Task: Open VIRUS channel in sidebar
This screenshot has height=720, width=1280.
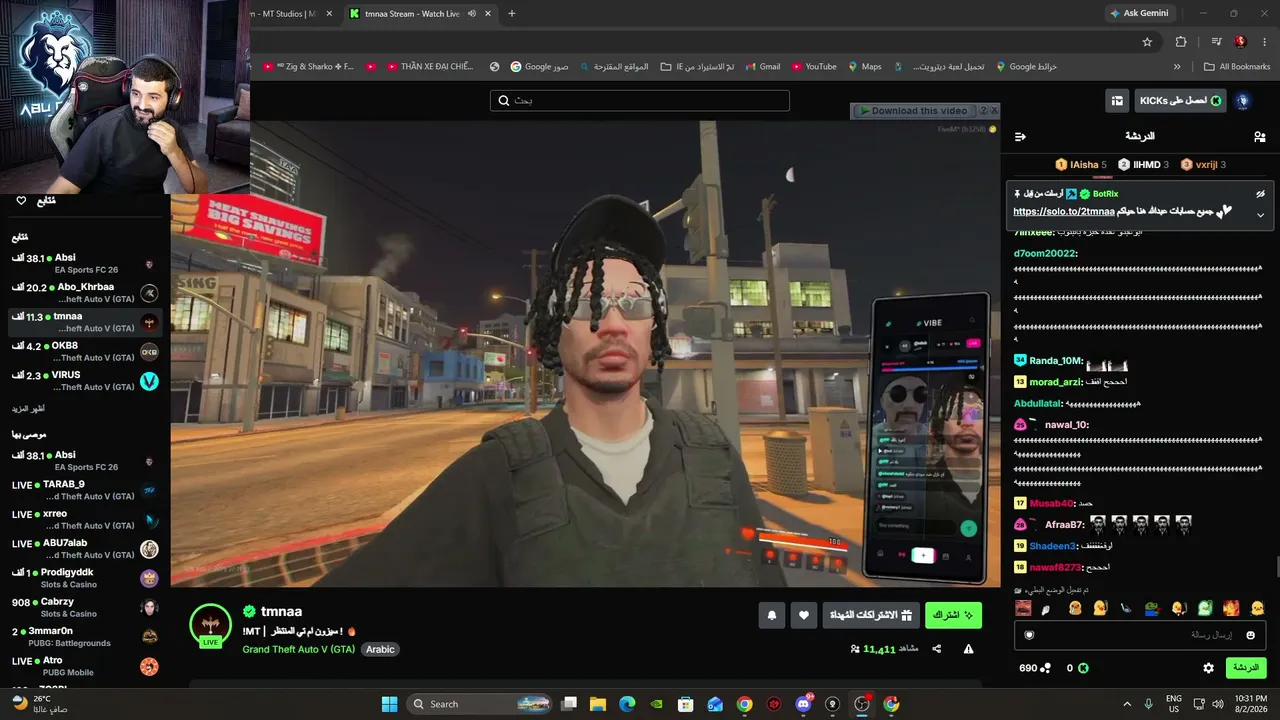Action: pyautogui.click(x=85, y=381)
